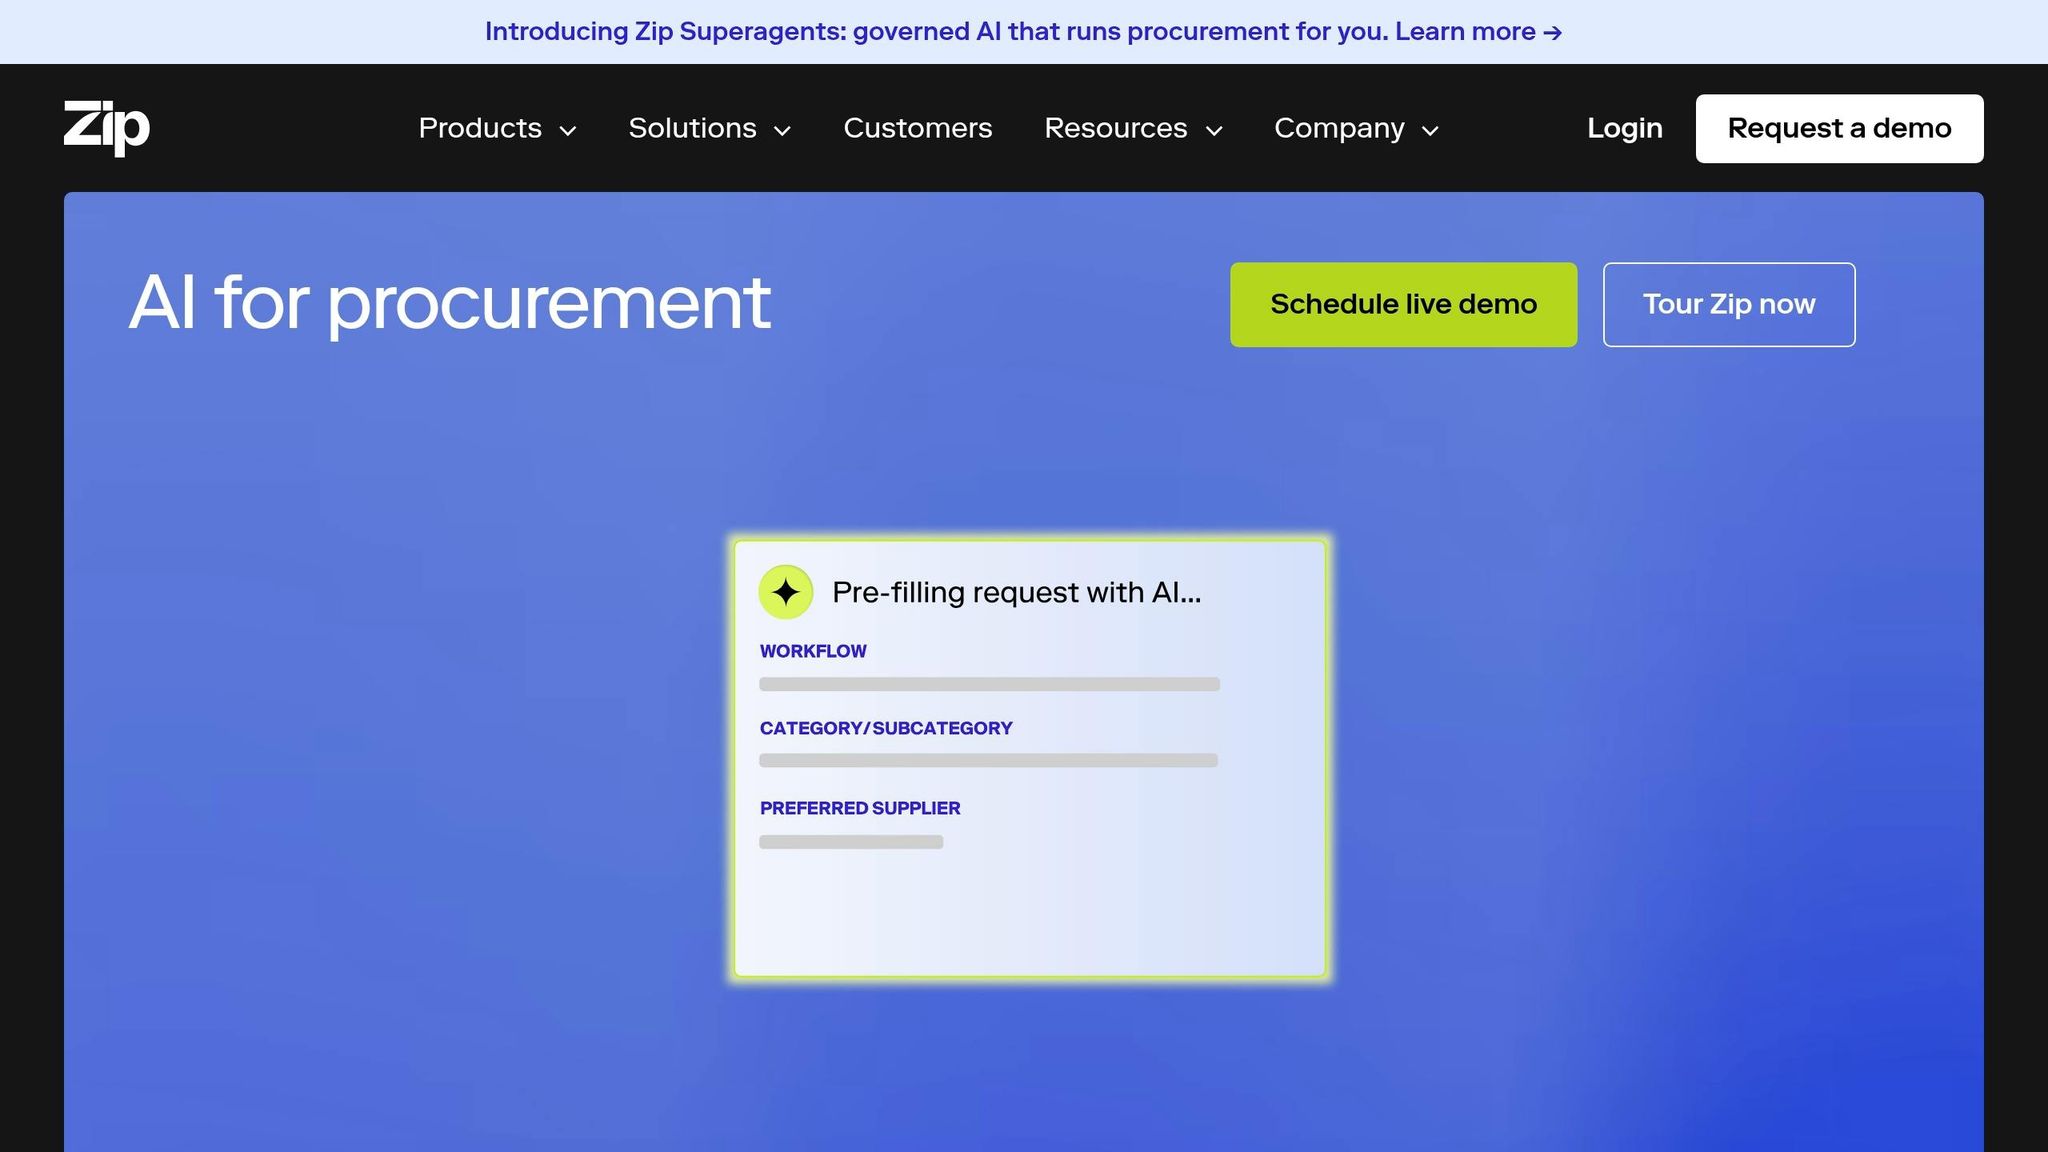Click the PREFERRED SUPPLIER label
The width and height of the screenshot is (2048, 1152).
[x=860, y=808]
